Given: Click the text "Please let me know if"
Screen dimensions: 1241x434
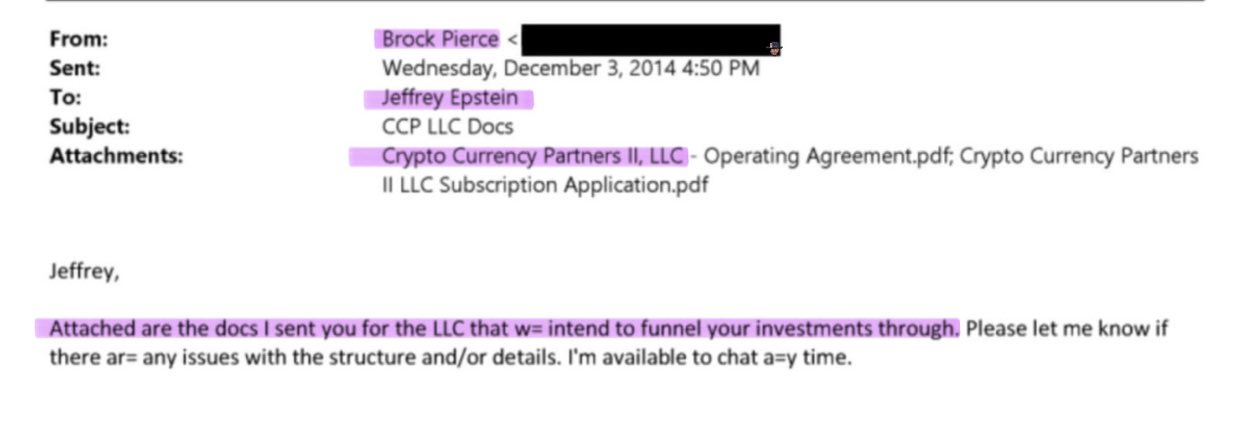Looking at the screenshot, I should click(1067, 328).
